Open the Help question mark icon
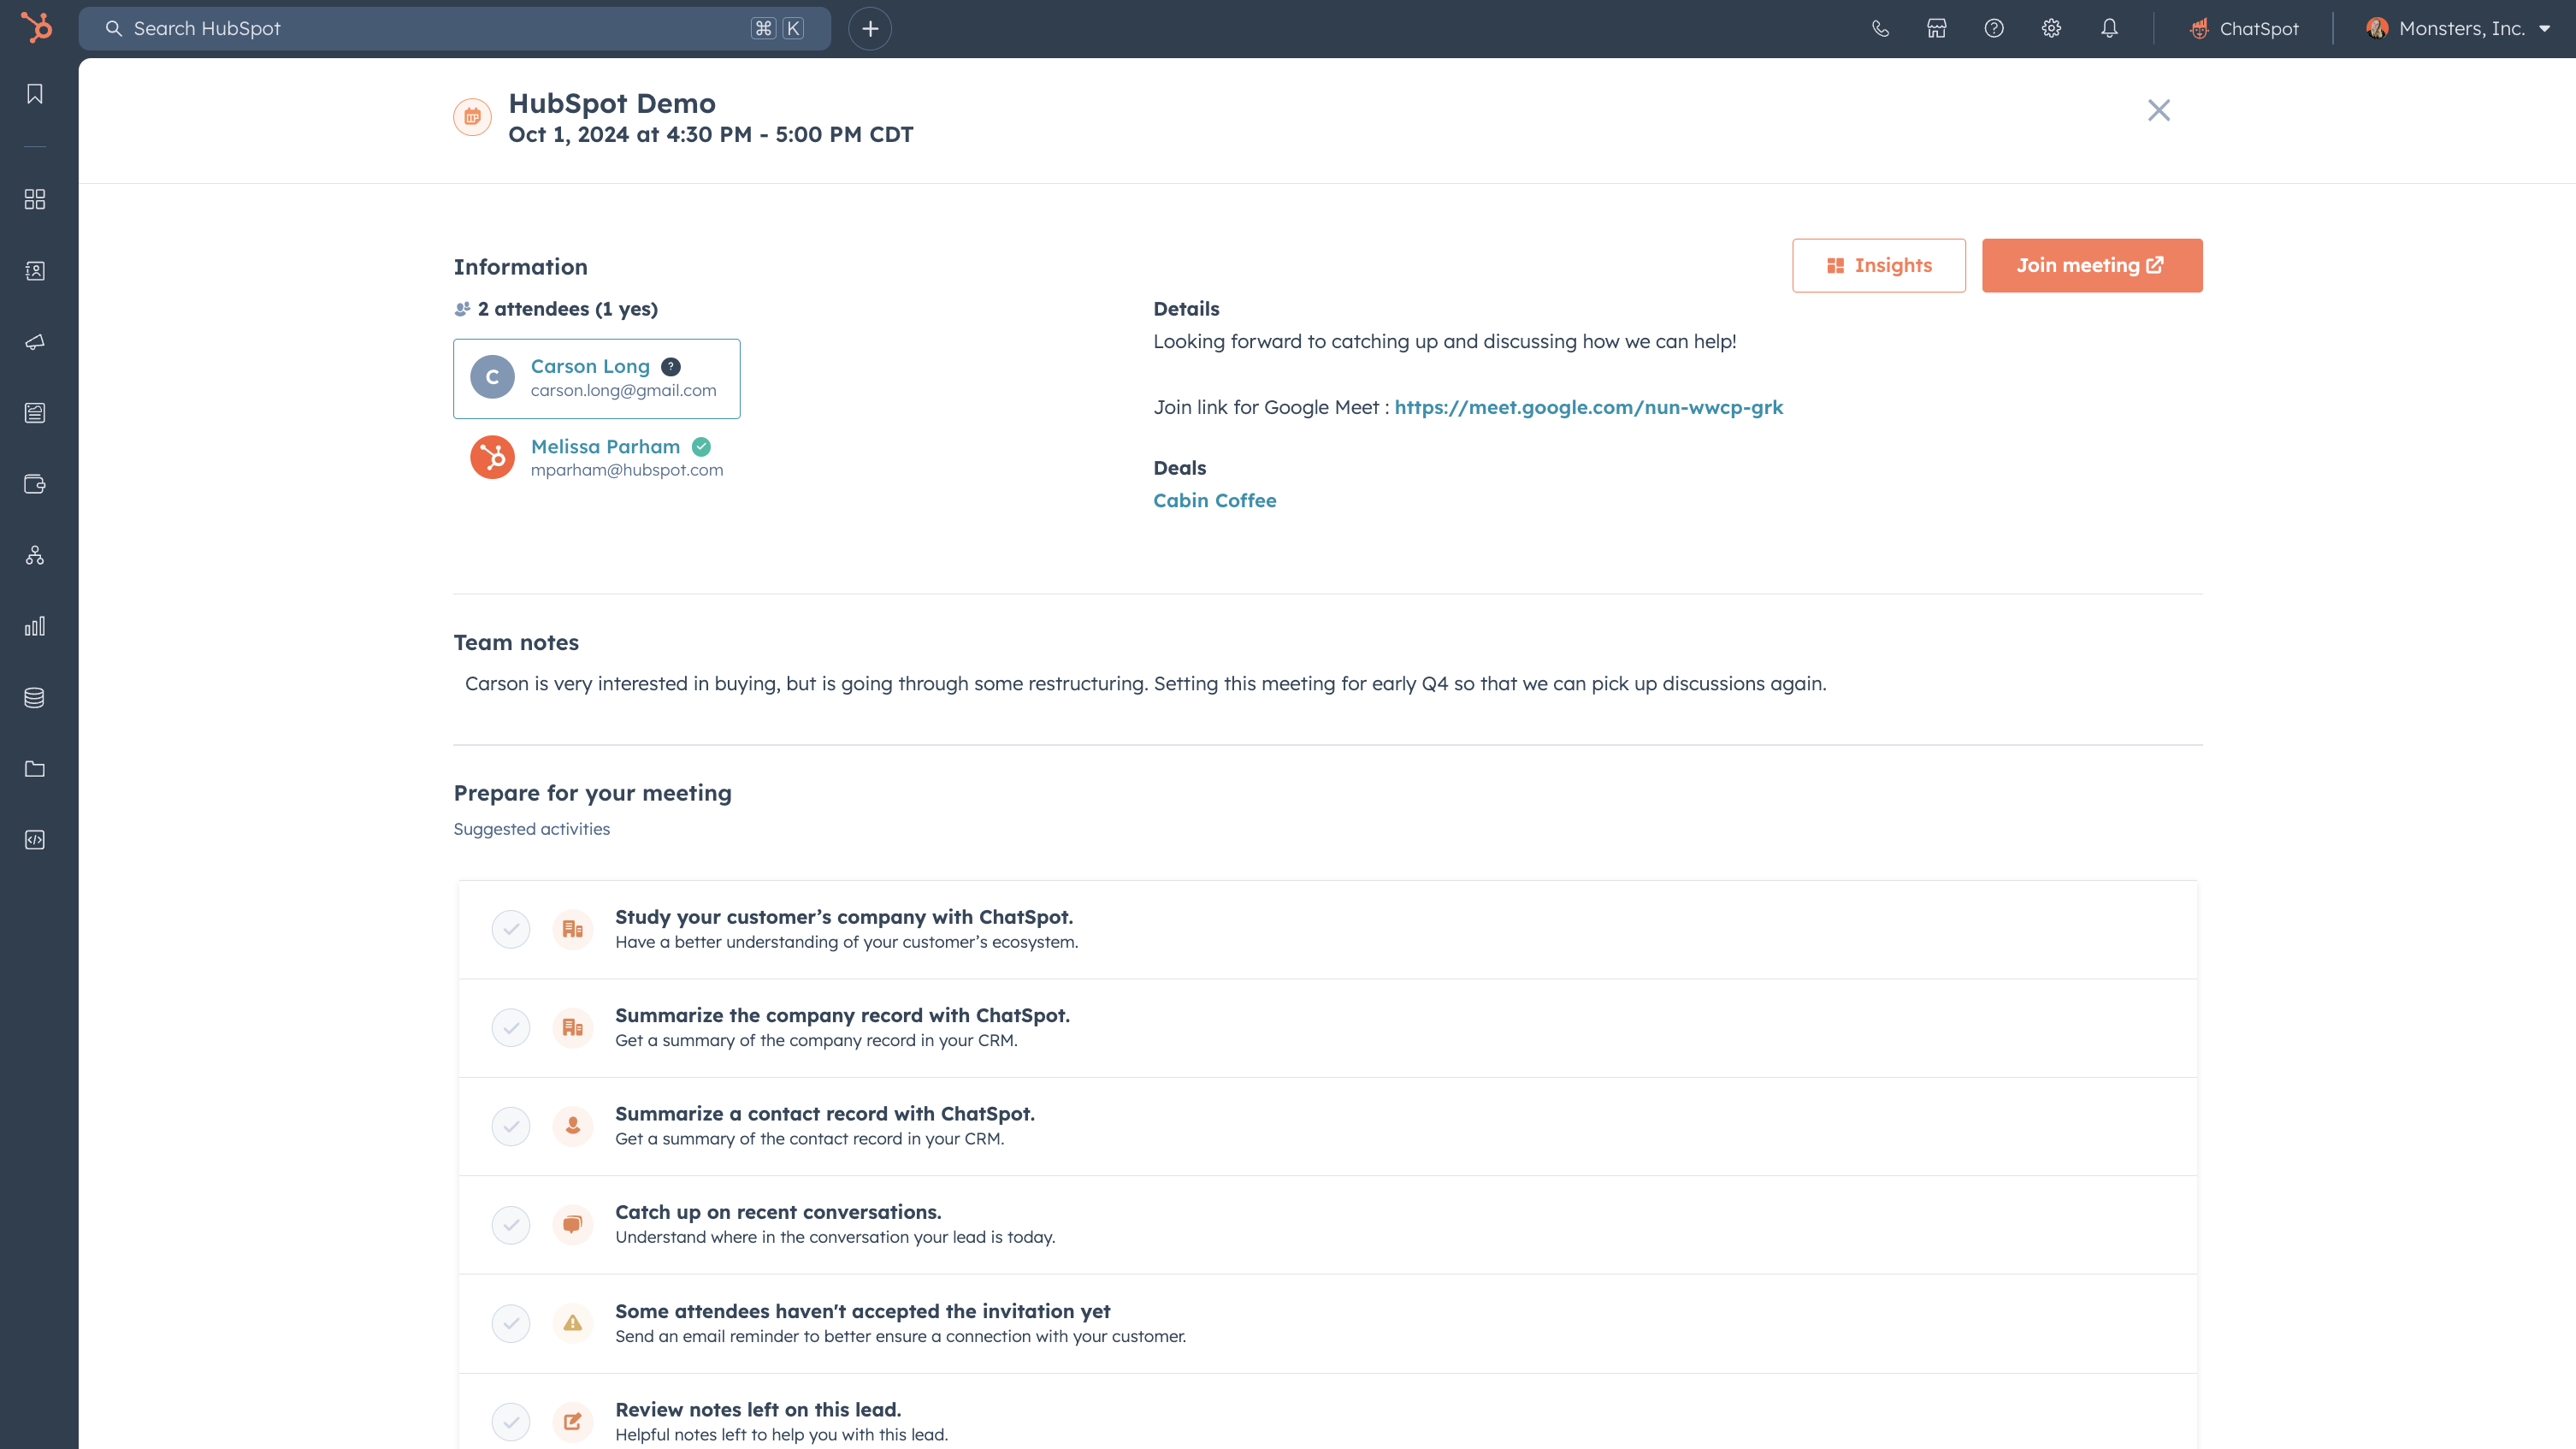 point(1994,28)
